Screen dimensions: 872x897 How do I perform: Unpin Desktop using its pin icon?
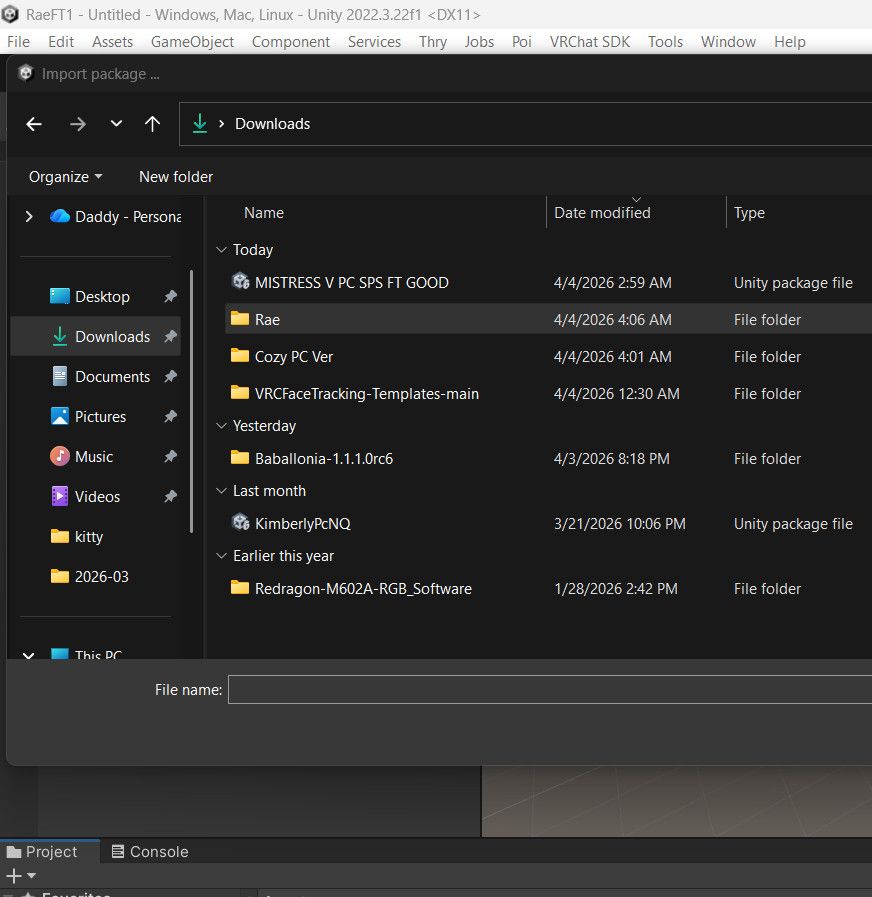tap(171, 296)
